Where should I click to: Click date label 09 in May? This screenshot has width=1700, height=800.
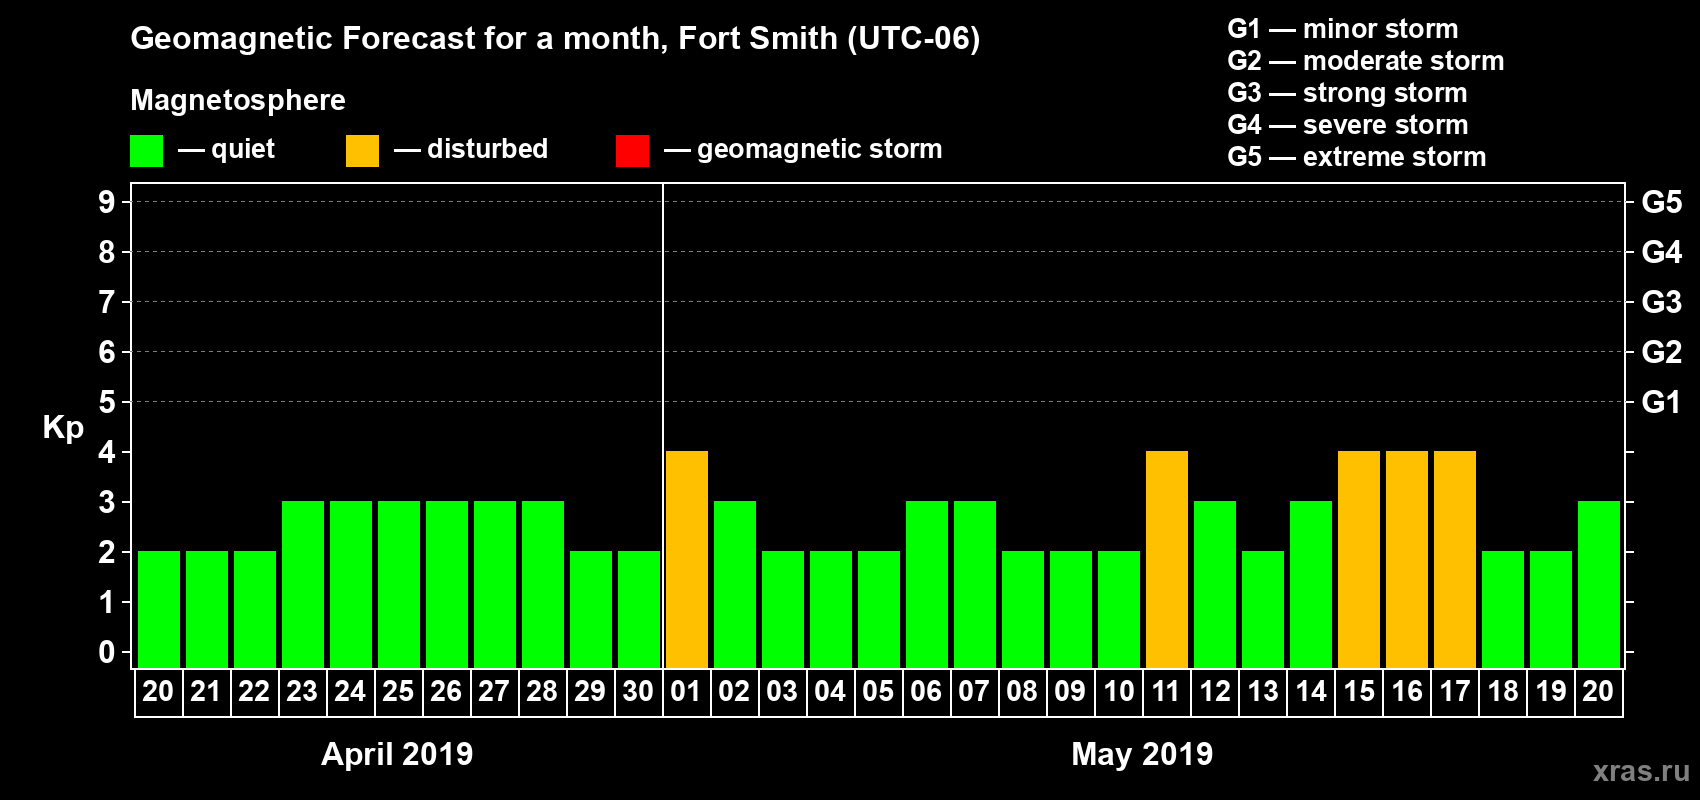pyautogui.click(x=1070, y=692)
